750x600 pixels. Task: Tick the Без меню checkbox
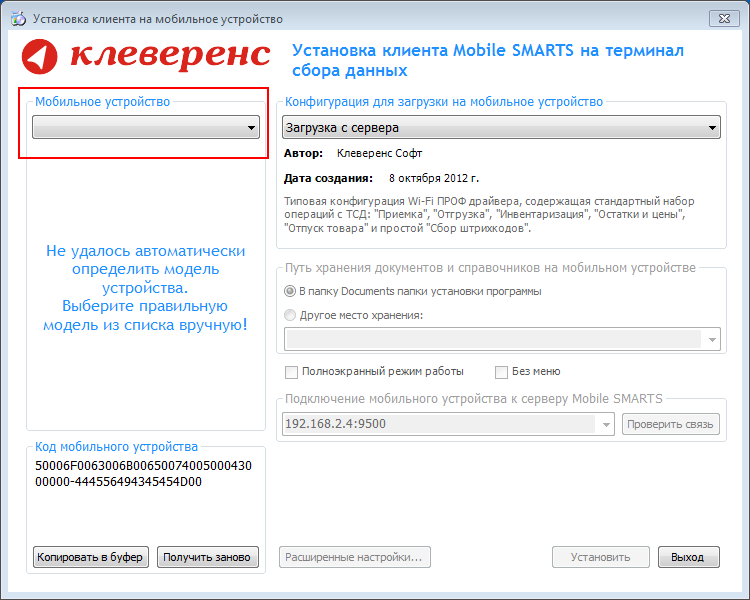coord(501,372)
